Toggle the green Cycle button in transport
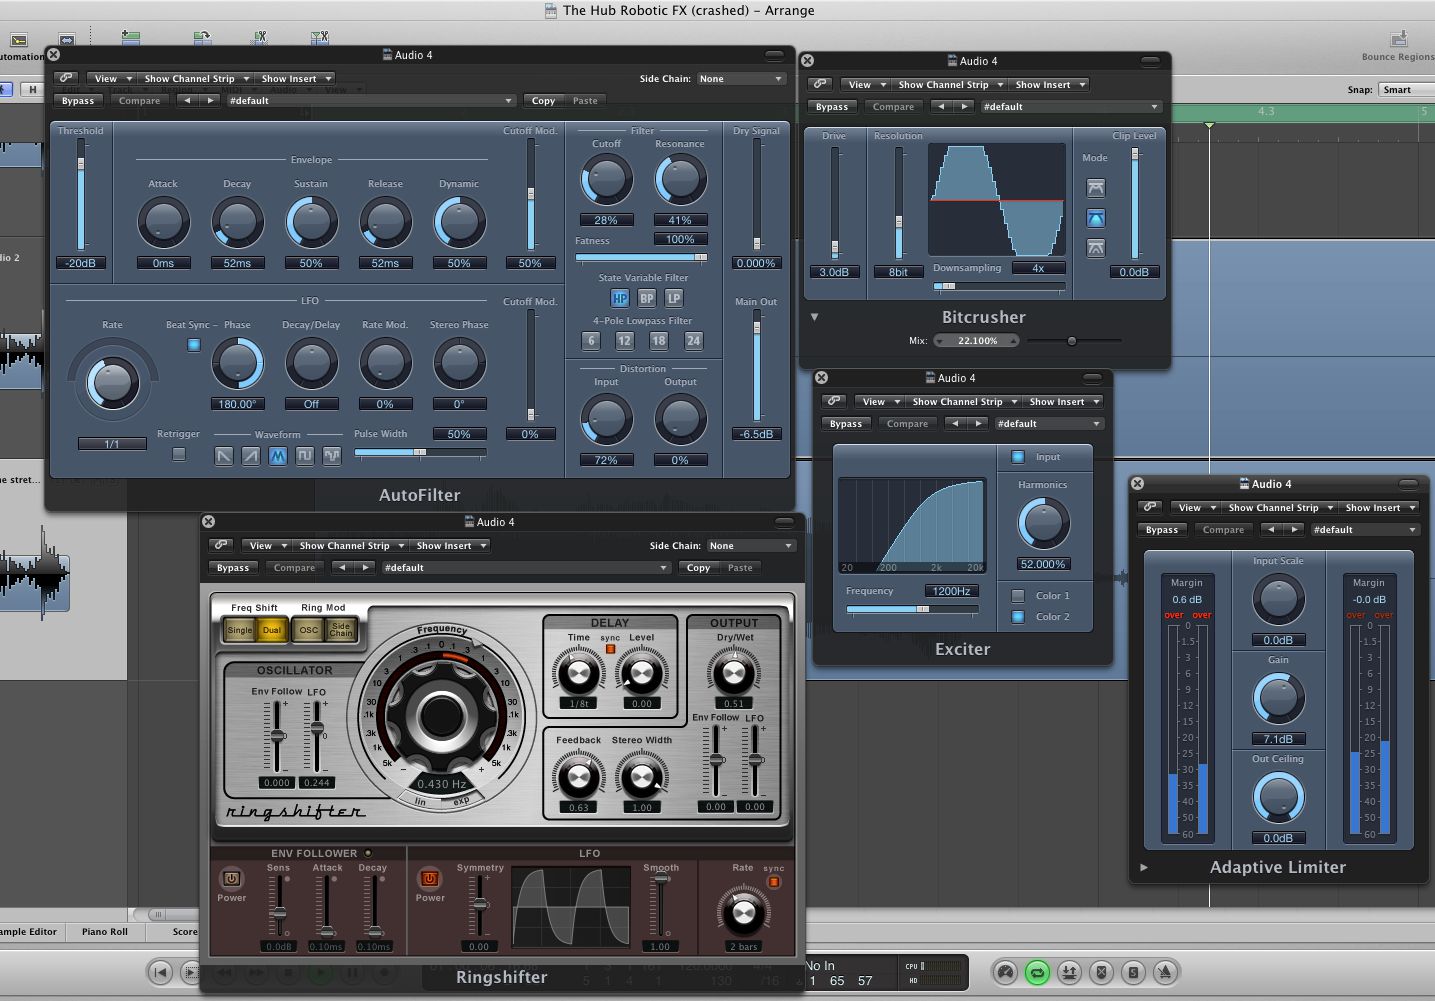1435x1001 pixels. (x=1038, y=972)
